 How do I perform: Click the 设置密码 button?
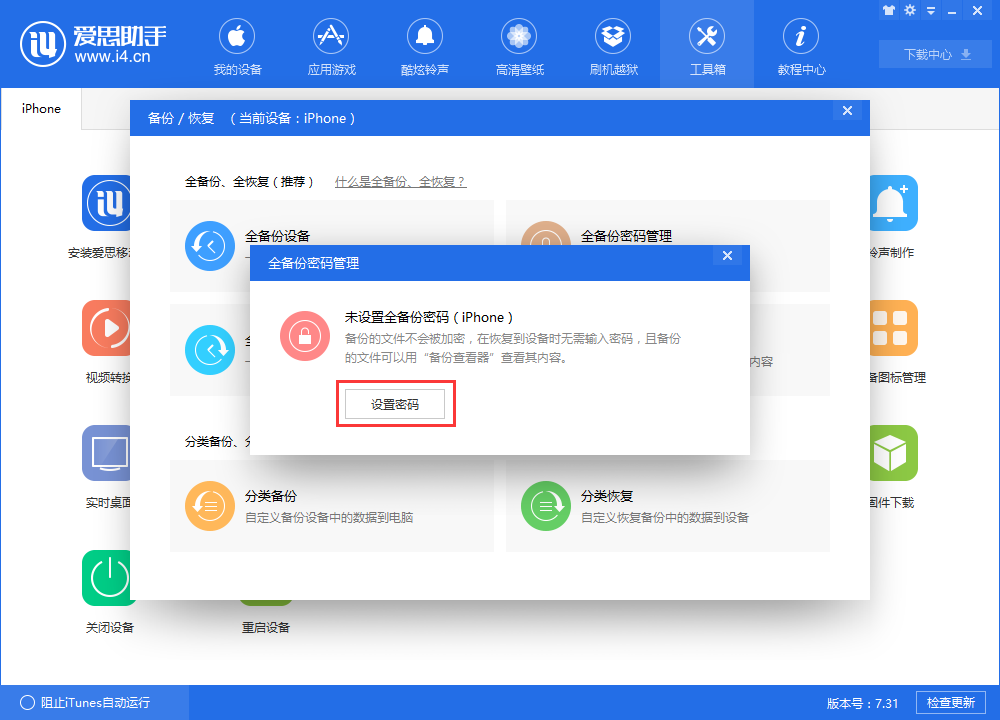point(396,403)
